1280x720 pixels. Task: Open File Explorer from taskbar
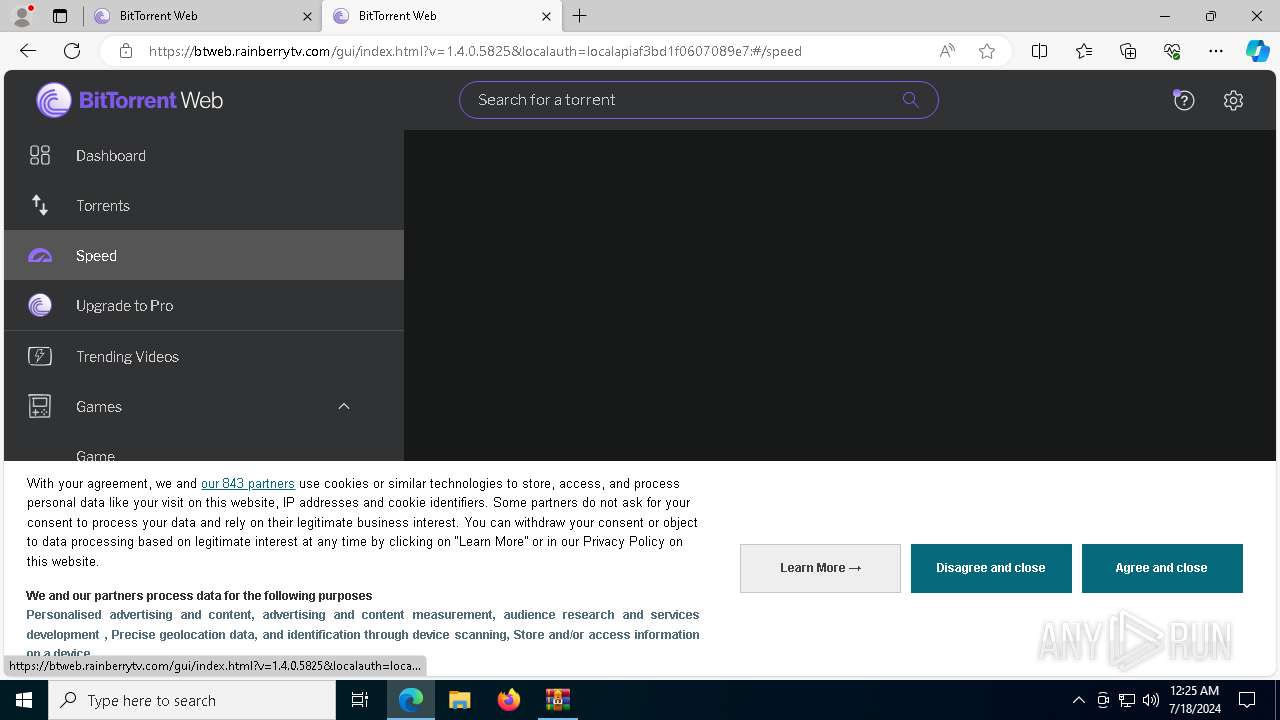click(x=460, y=700)
